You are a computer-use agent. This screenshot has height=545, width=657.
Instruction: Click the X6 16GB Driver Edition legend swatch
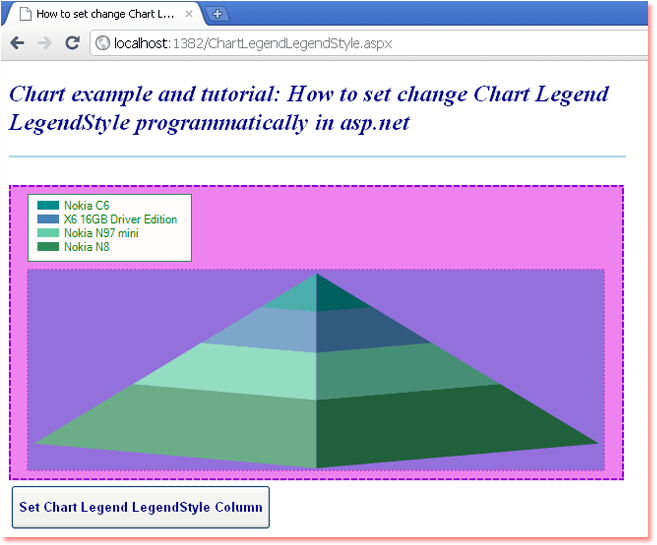(x=48, y=219)
